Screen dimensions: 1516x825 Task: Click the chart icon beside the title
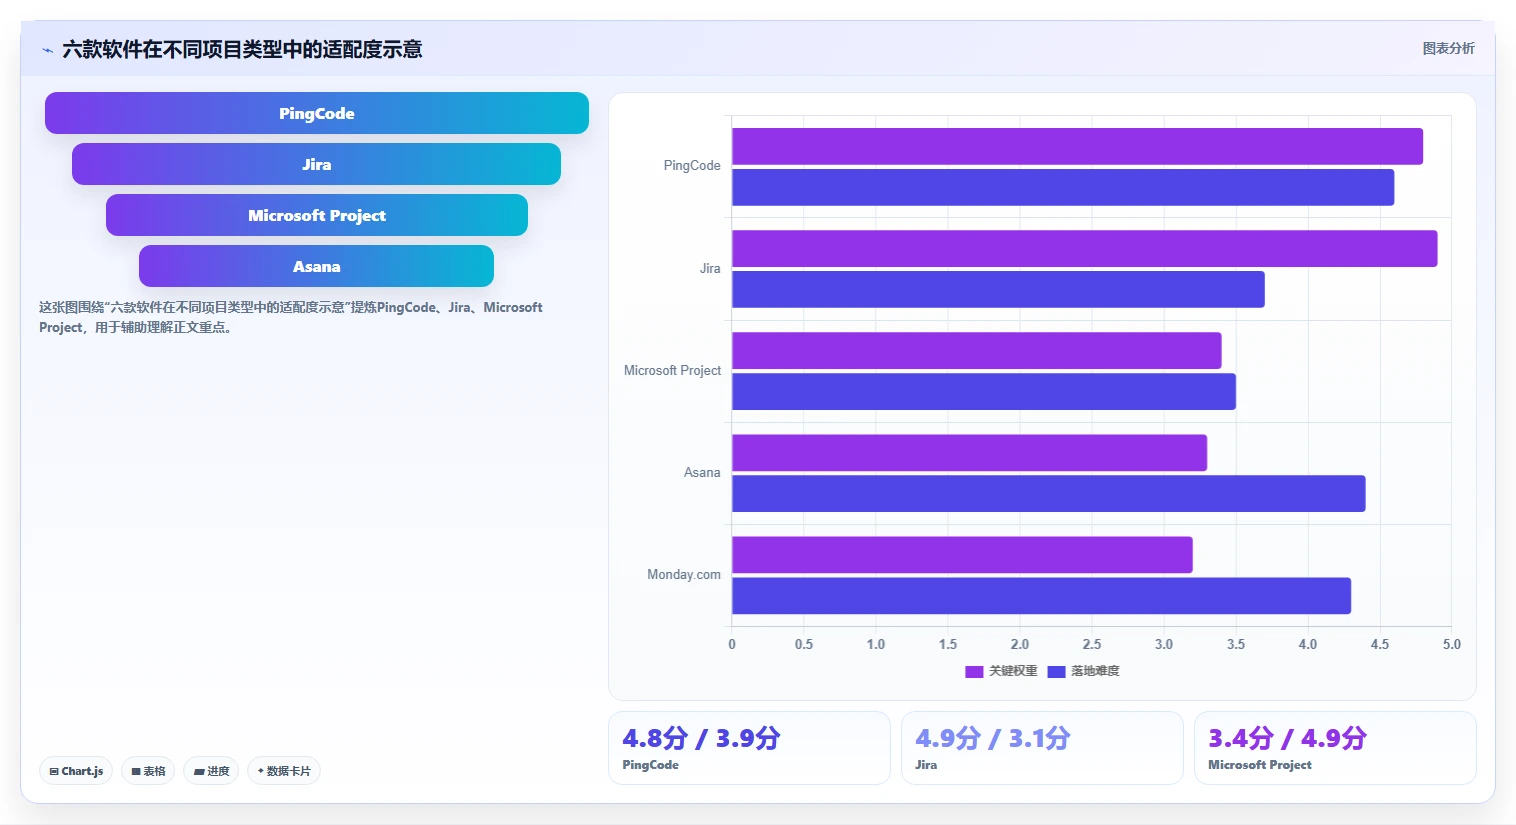tap(47, 50)
